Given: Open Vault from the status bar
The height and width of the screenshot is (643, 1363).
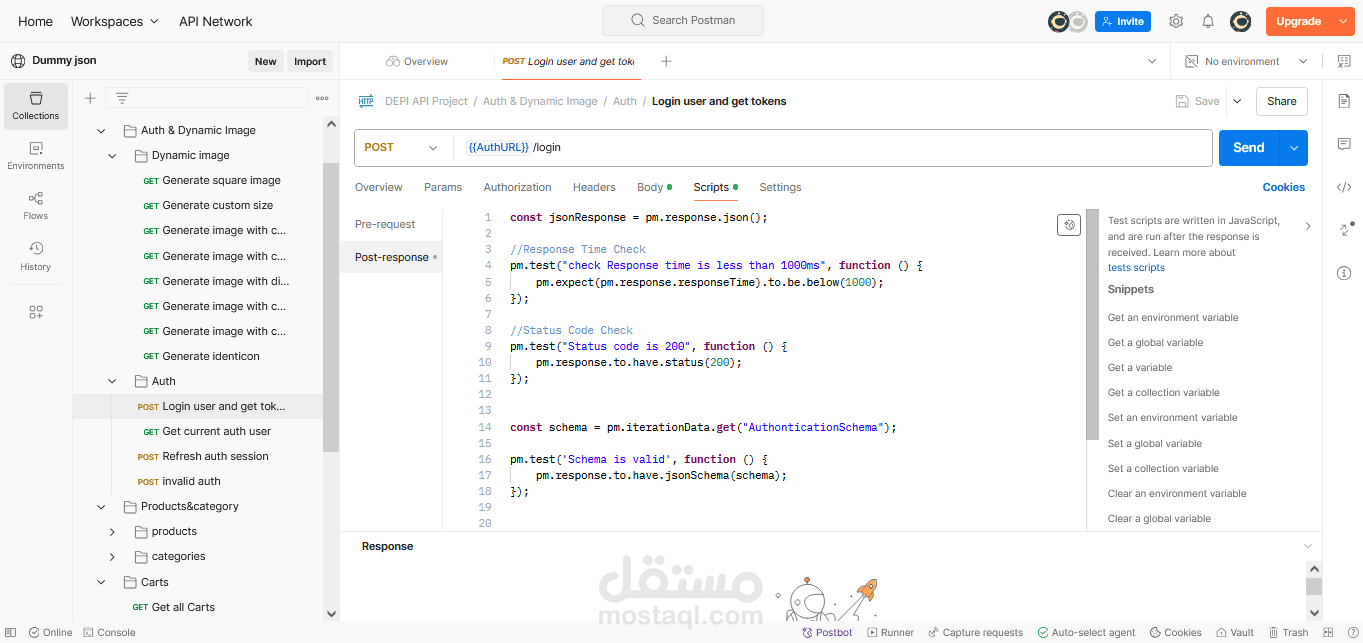Looking at the screenshot, I should (x=1234, y=632).
